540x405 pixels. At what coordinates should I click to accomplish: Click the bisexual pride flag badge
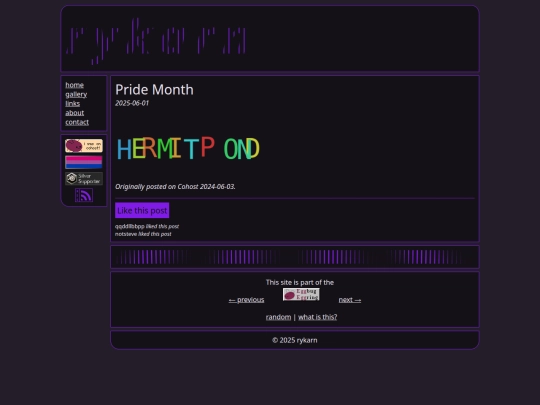click(x=84, y=162)
